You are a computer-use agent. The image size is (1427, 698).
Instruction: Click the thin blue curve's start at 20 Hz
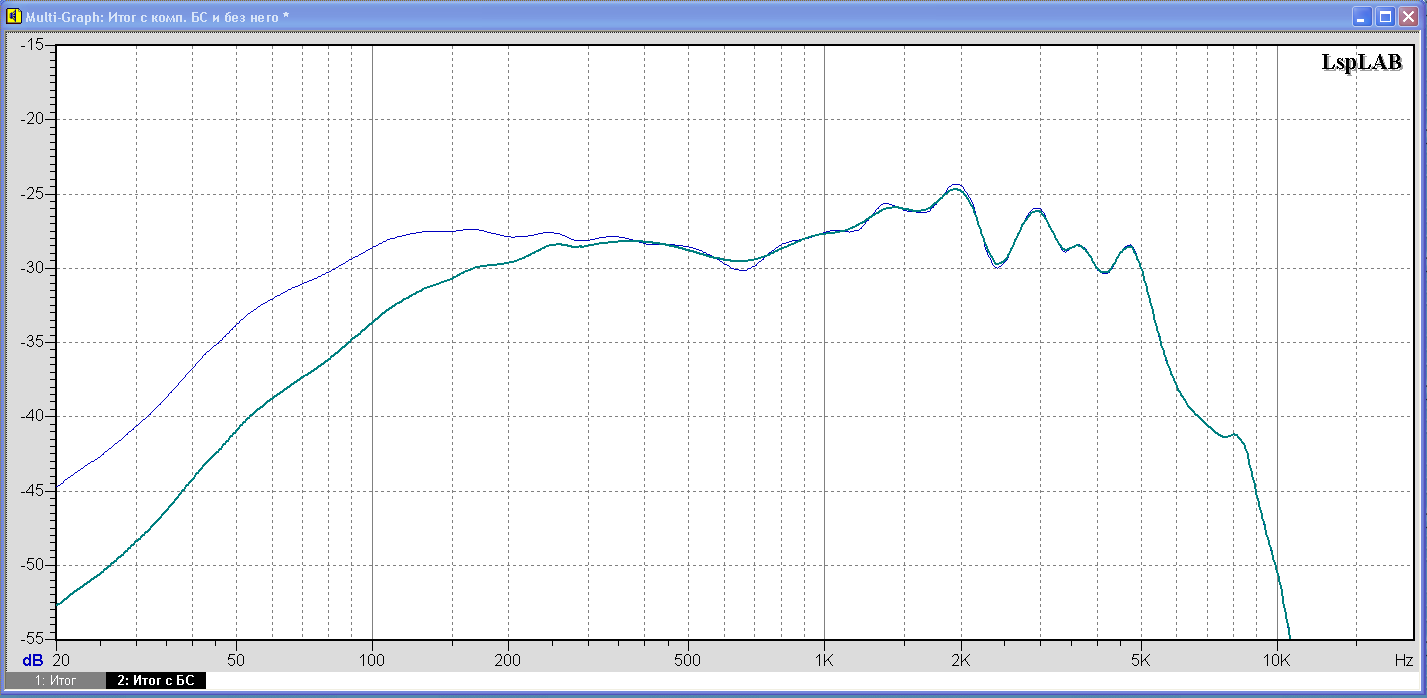coord(58,486)
